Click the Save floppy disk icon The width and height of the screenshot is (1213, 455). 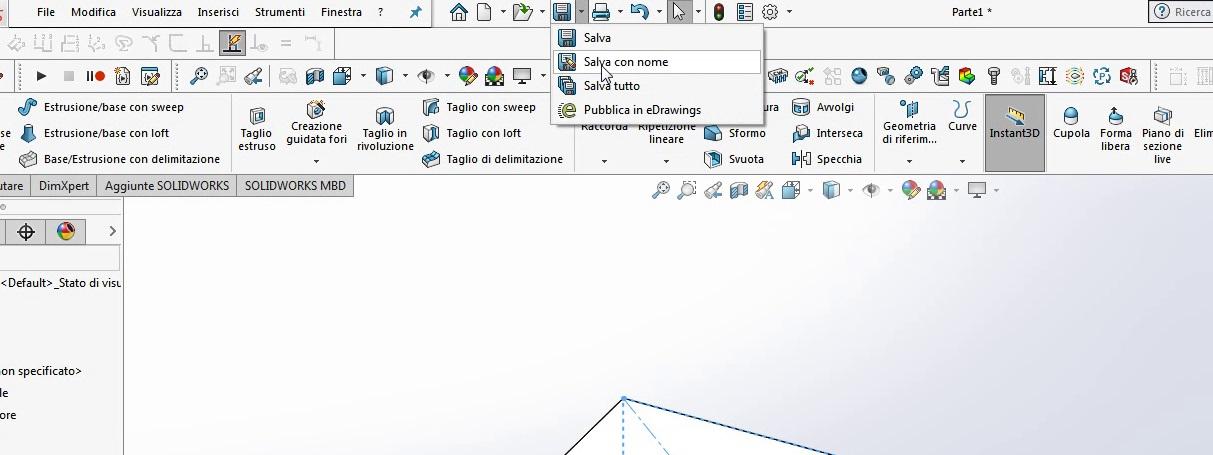(x=562, y=12)
